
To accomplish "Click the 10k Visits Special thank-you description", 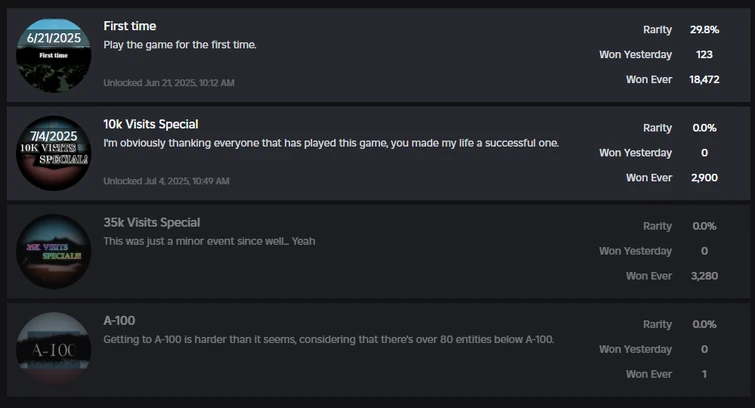I will point(331,143).
